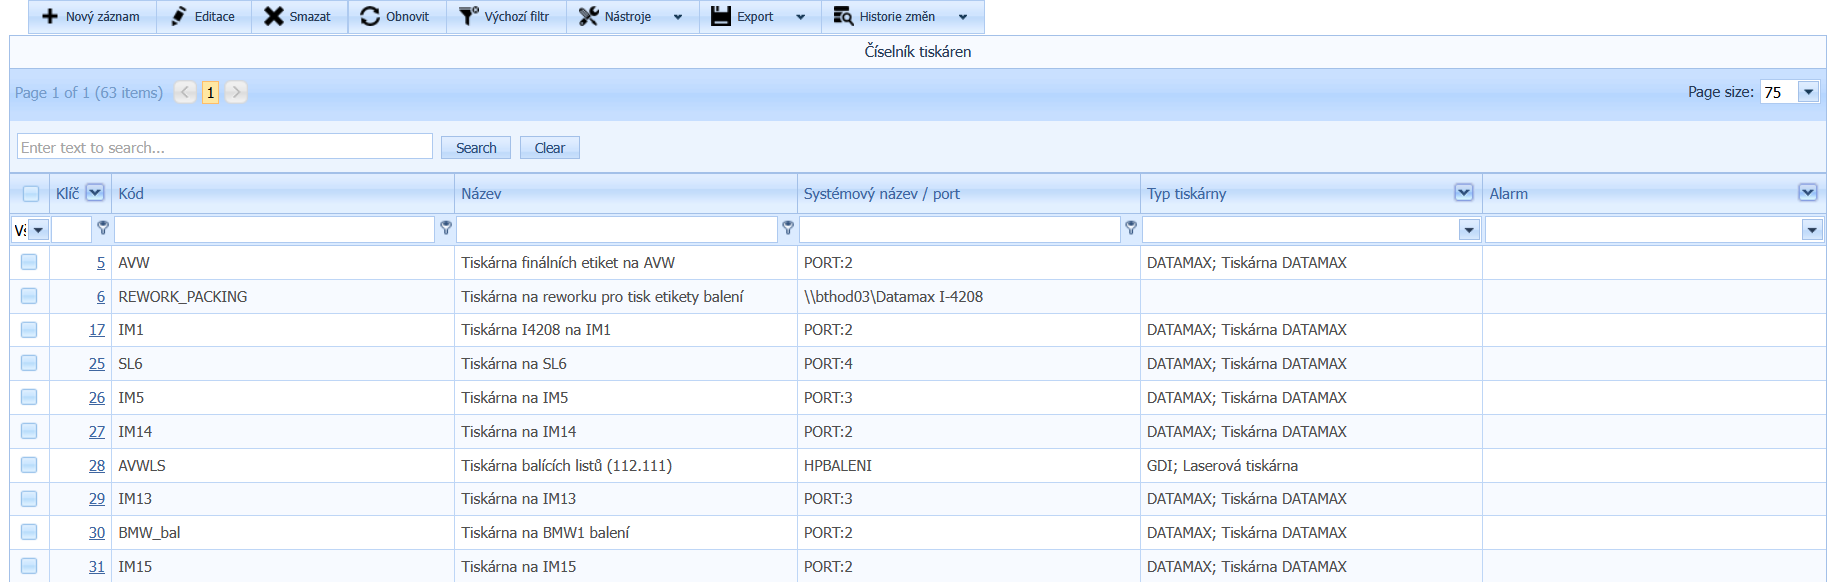Click the Obnovit refresh icon
1832x582 pixels.
tap(370, 17)
